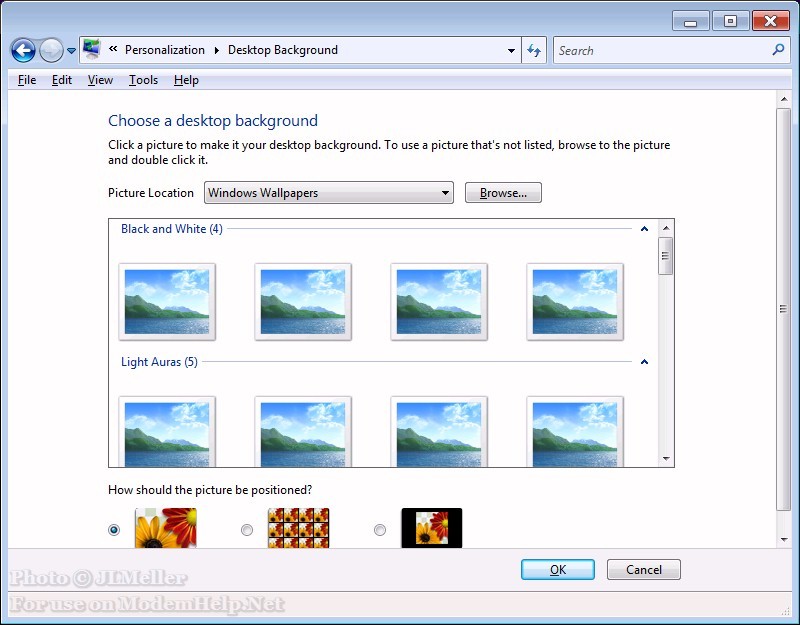Click the main window vertical scrollbar thumb
The height and width of the screenshot is (625, 800).
pos(784,309)
